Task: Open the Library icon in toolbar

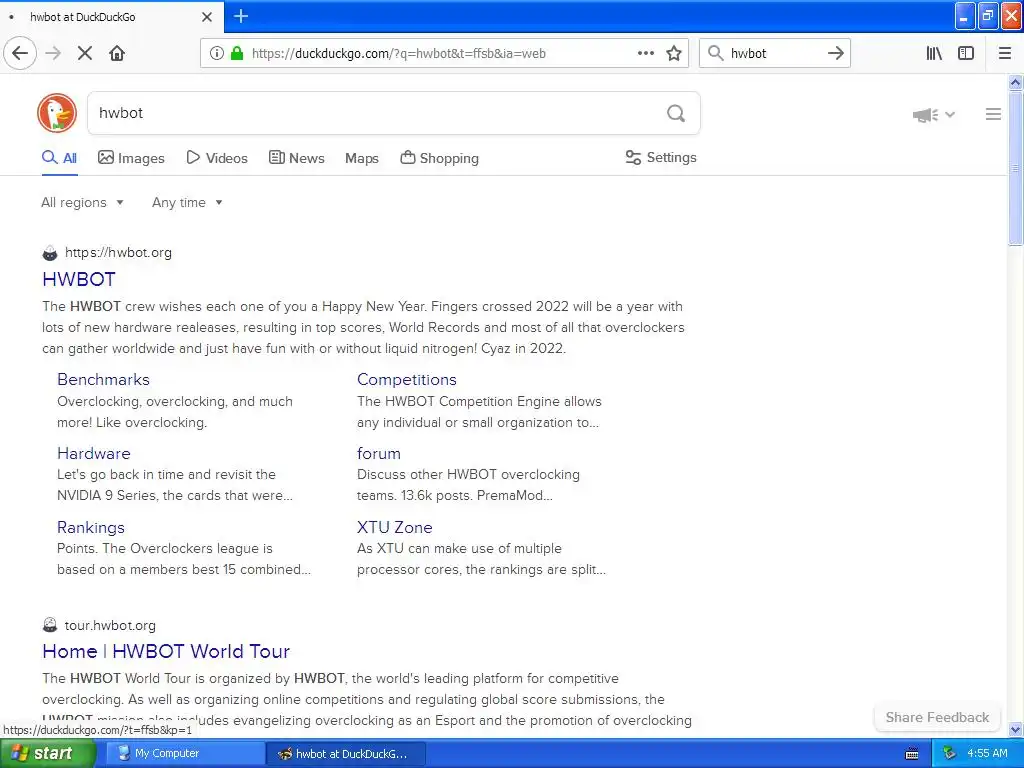Action: [x=934, y=53]
